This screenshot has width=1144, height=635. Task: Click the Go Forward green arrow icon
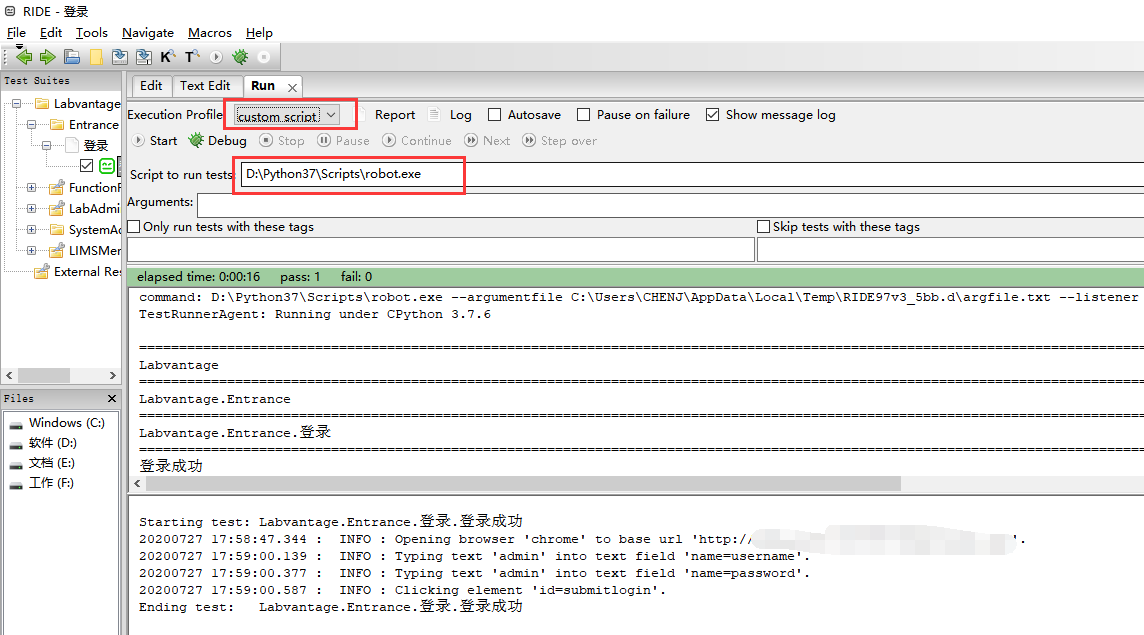47,56
